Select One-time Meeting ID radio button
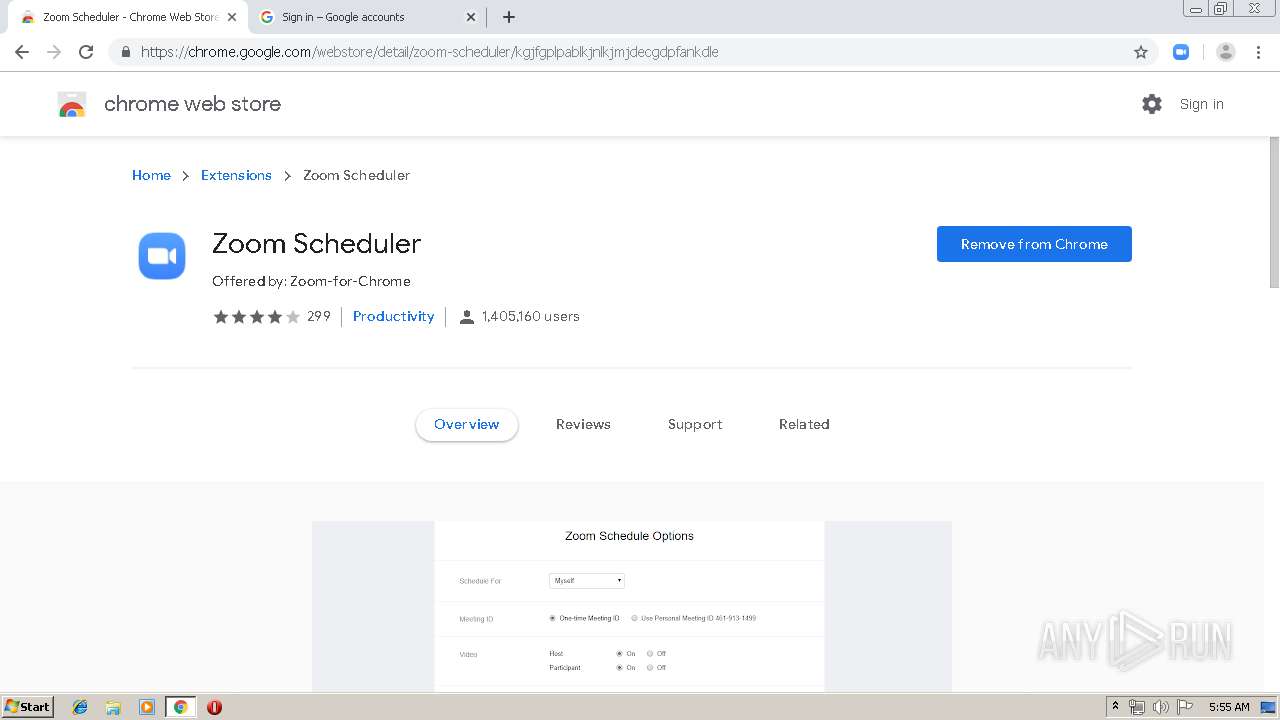This screenshot has height=720, width=1280. (552, 618)
